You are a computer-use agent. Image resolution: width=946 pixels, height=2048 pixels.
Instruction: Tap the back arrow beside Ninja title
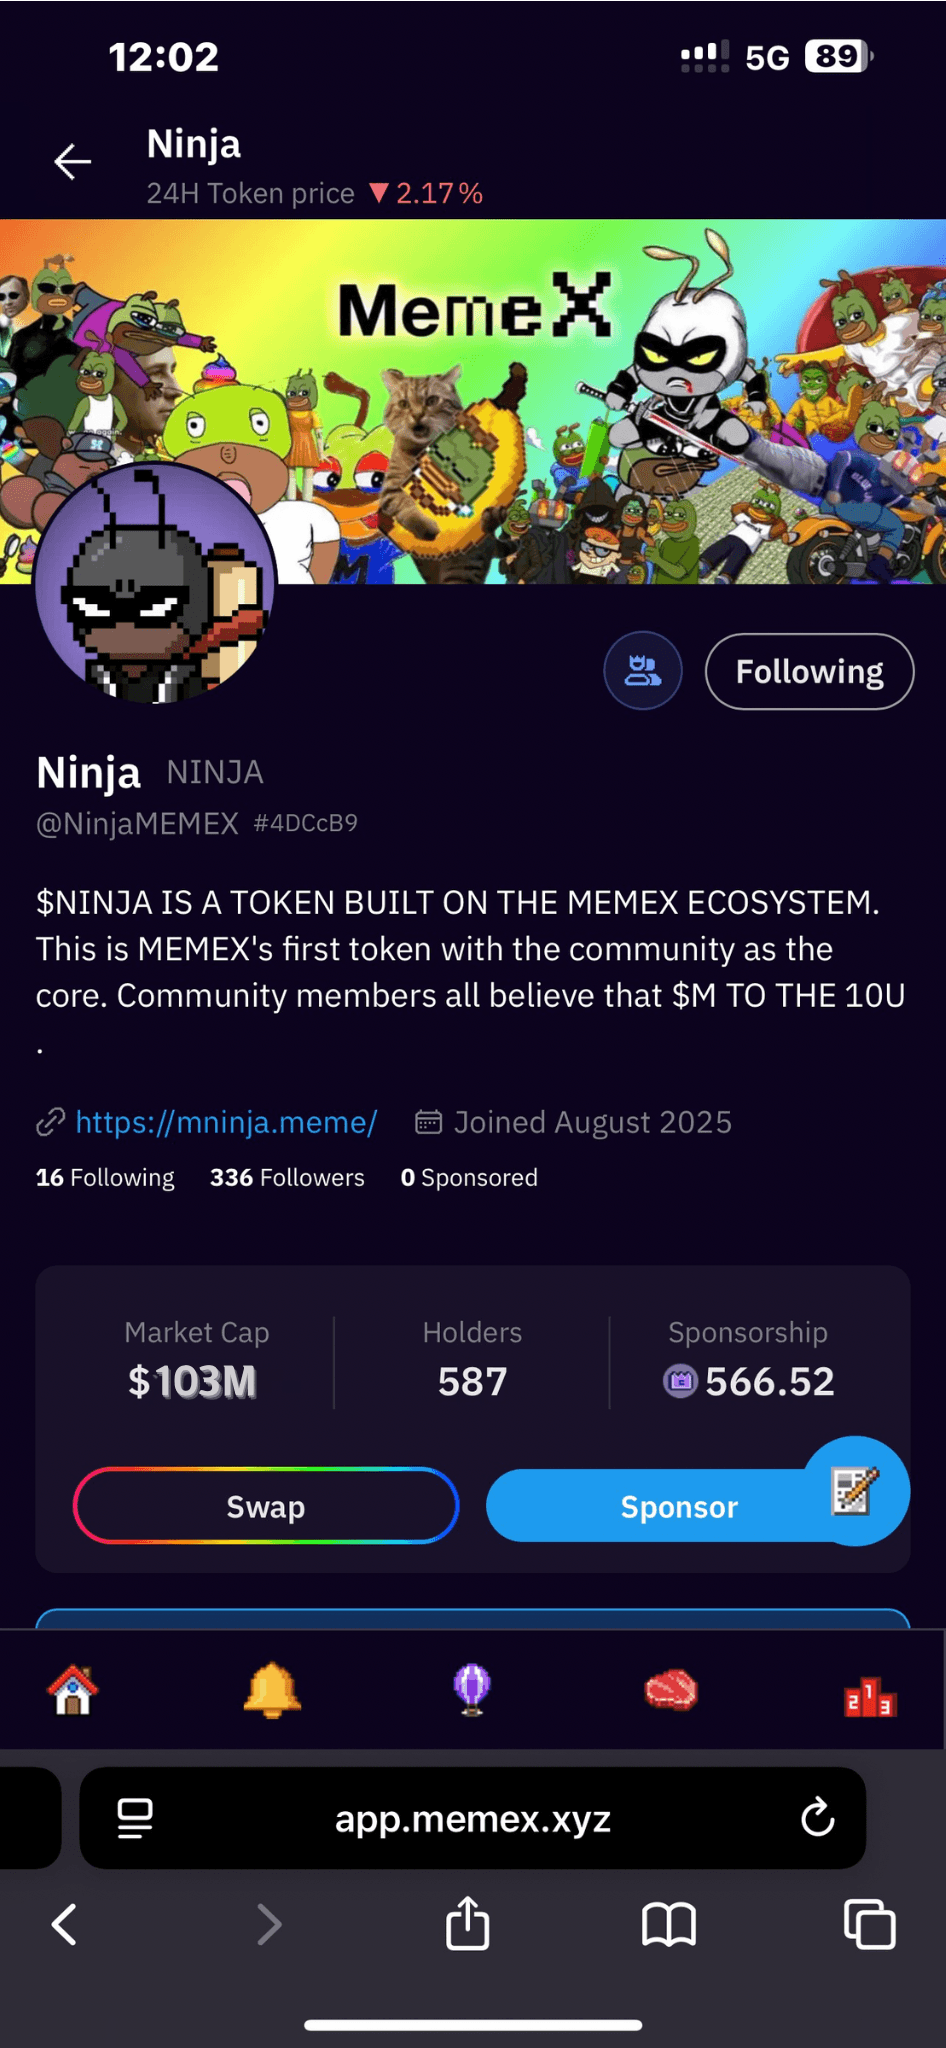coord(72,162)
